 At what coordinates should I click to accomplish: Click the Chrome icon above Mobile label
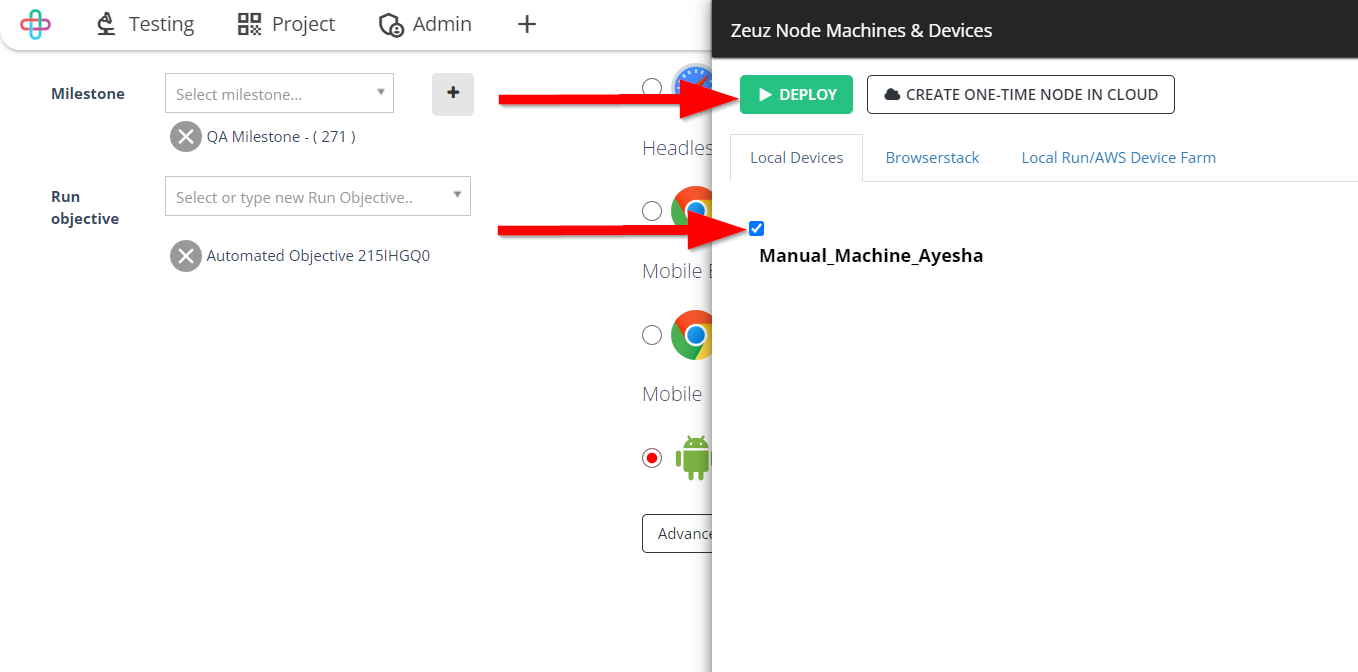tap(692, 335)
